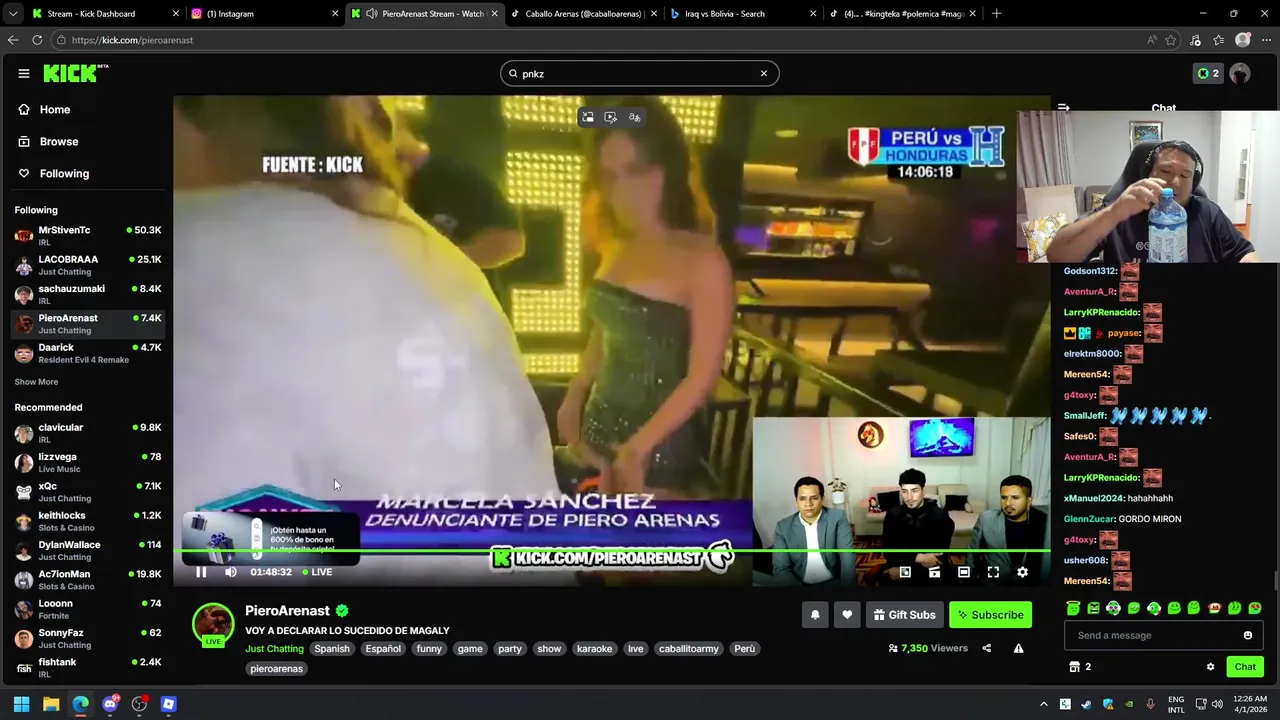Select the karaoke tag
This screenshot has height=720, width=1280.
click(594, 649)
